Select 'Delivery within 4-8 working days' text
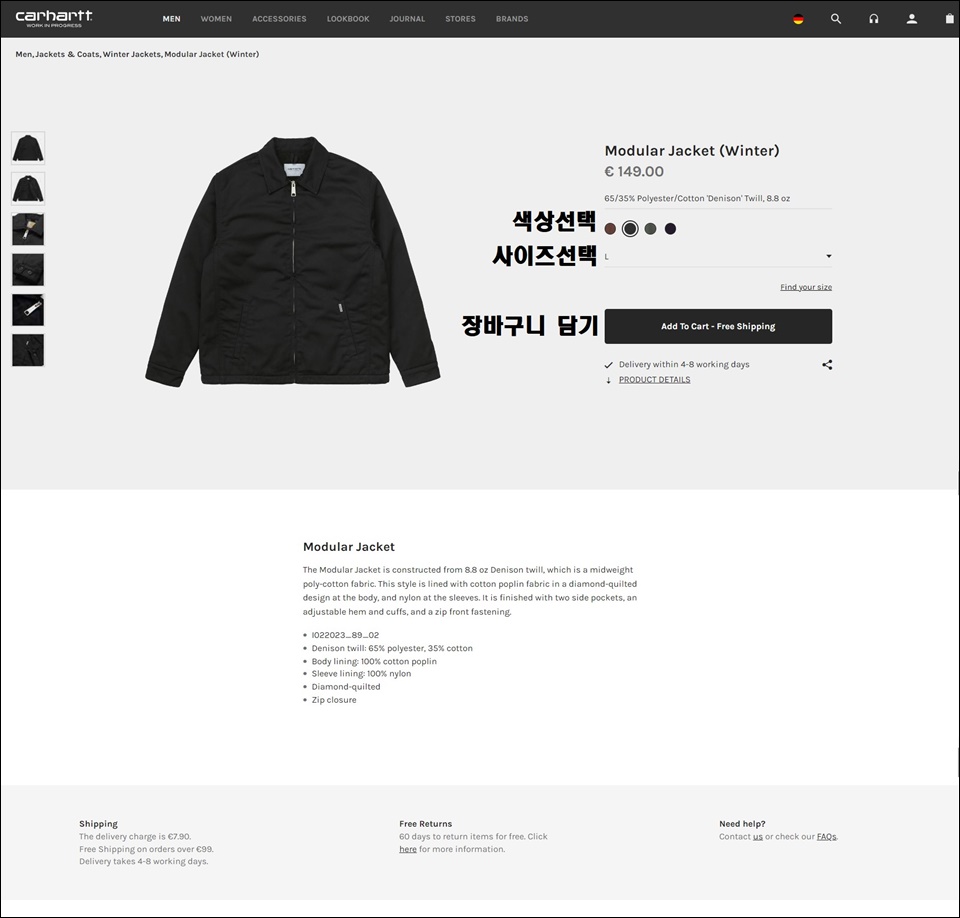This screenshot has width=960, height=918. [x=684, y=364]
